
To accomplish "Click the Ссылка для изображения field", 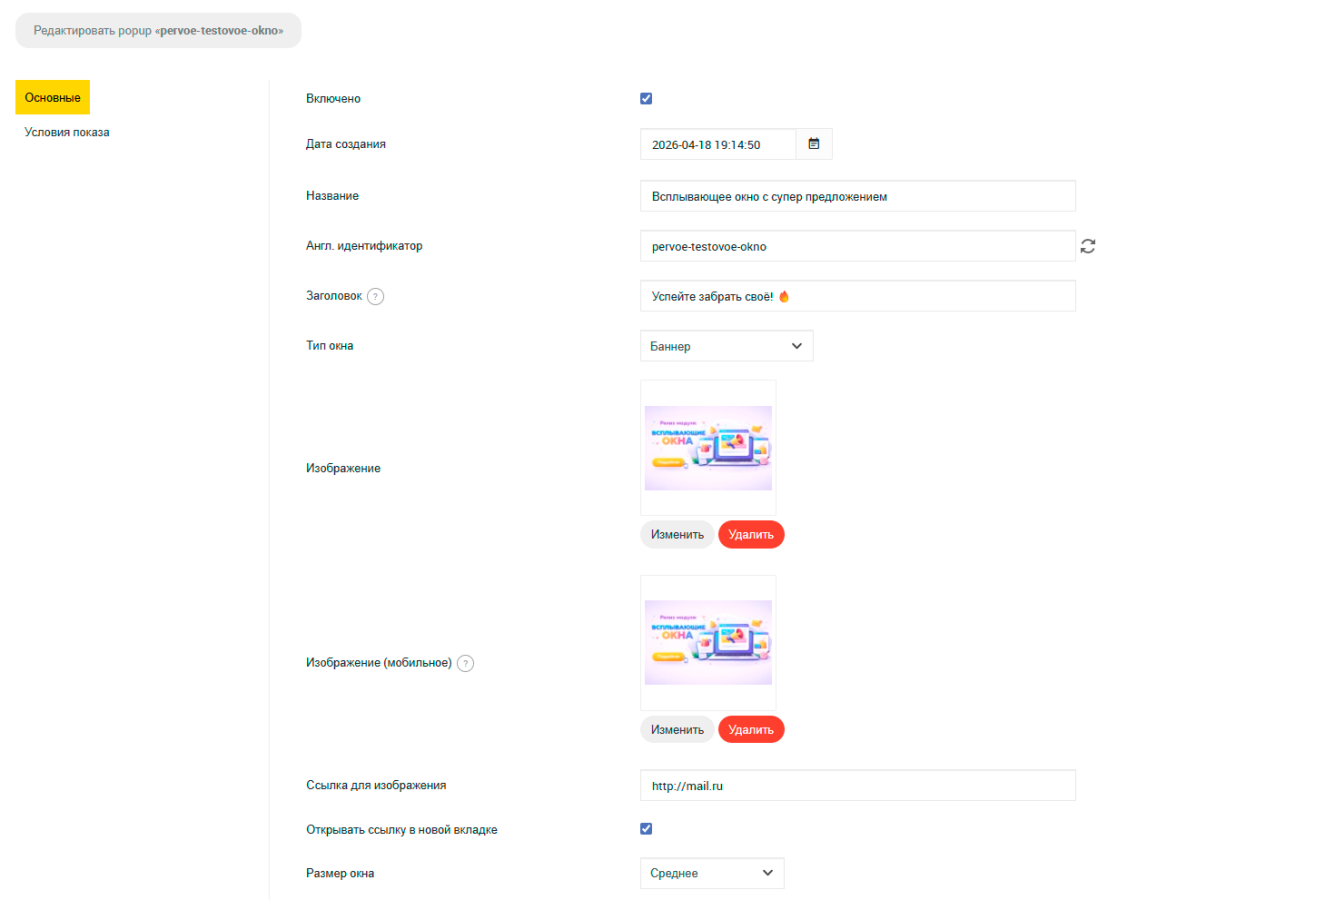I will pos(857,786).
